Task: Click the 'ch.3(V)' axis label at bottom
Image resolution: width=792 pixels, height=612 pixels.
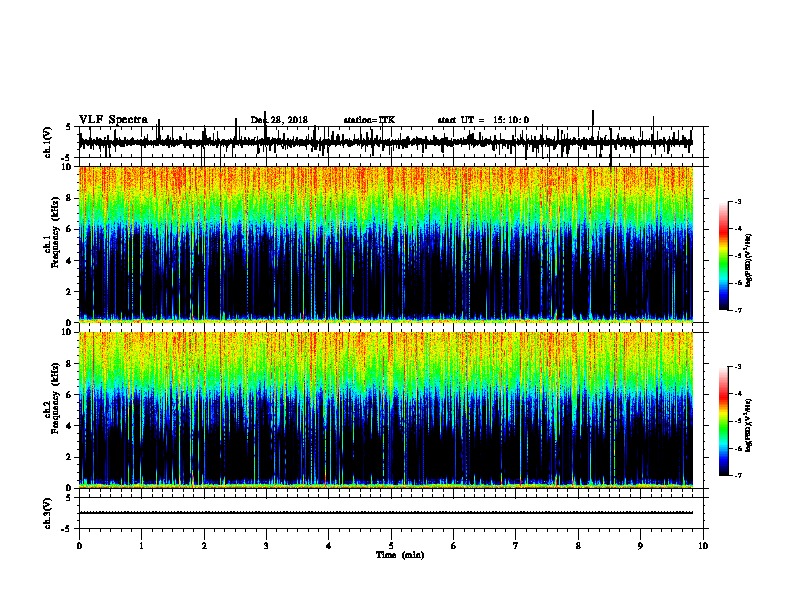Action: tap(48, 513)
